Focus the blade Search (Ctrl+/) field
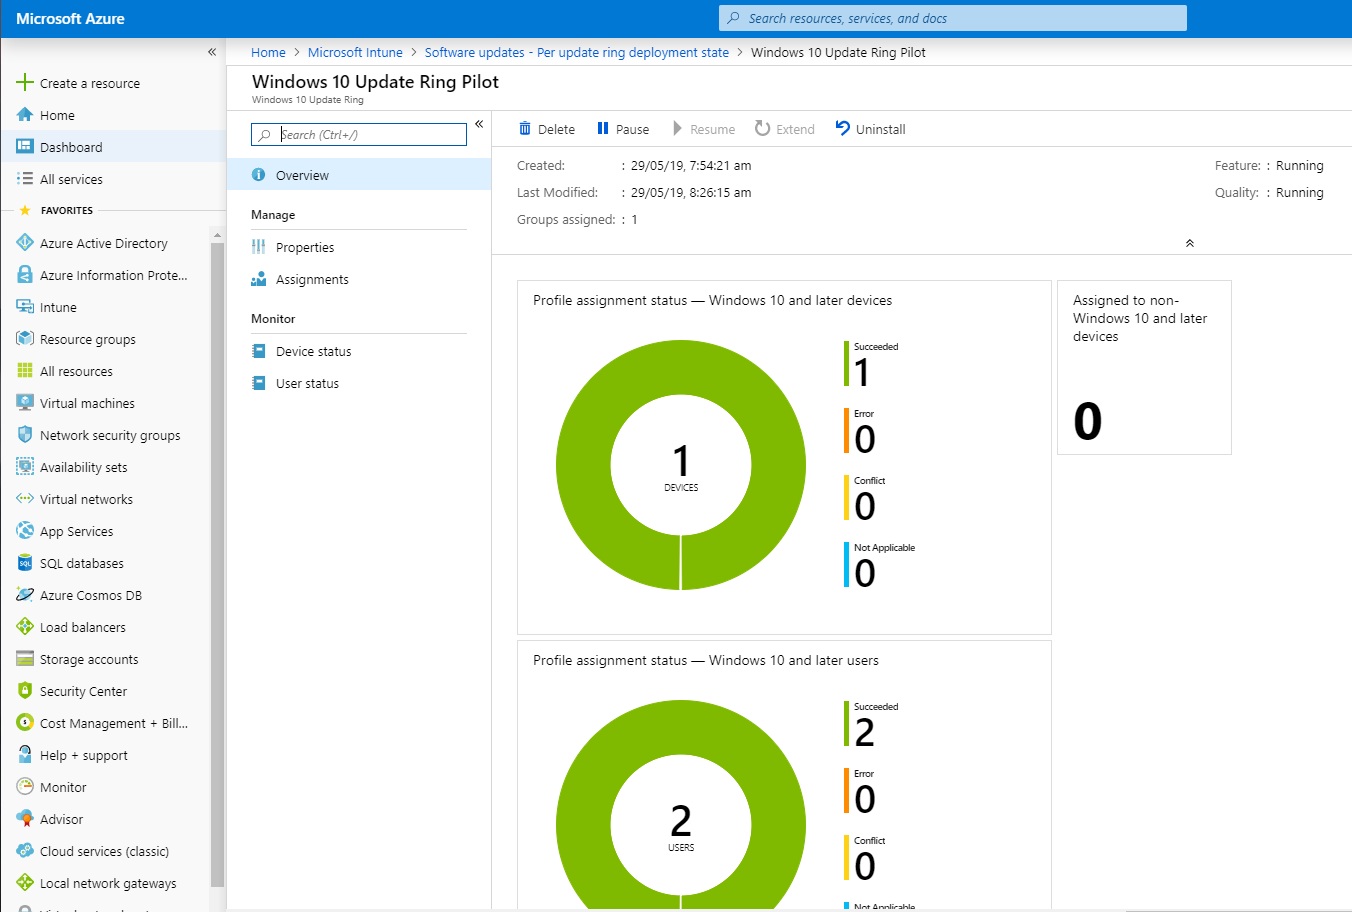Image resolution: width=1352 pixels, height=912 pixels. [x=359, y=134]
